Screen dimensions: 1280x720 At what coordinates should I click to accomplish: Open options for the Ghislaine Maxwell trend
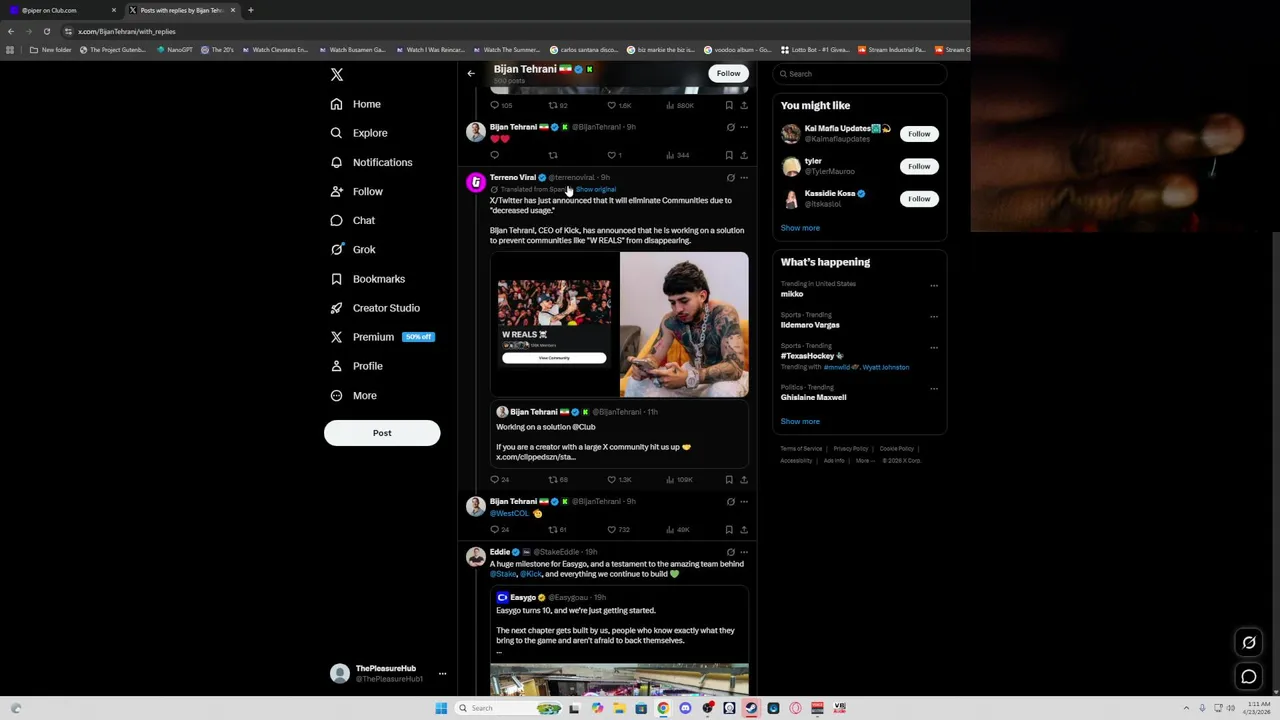(x=934, y=388)
